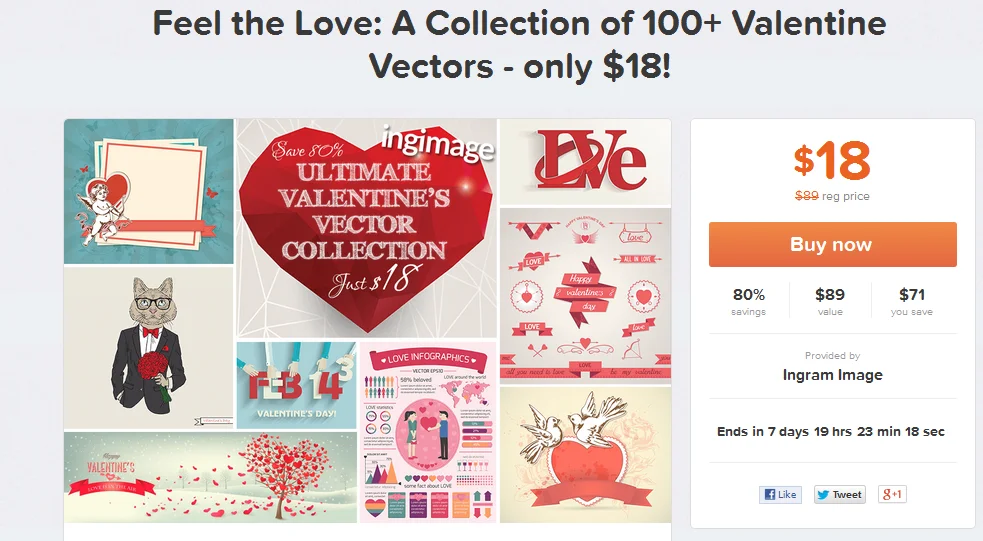Click the two doves on heart image
This screenshot has width=983, height=541.
click(x=586, y=455)
